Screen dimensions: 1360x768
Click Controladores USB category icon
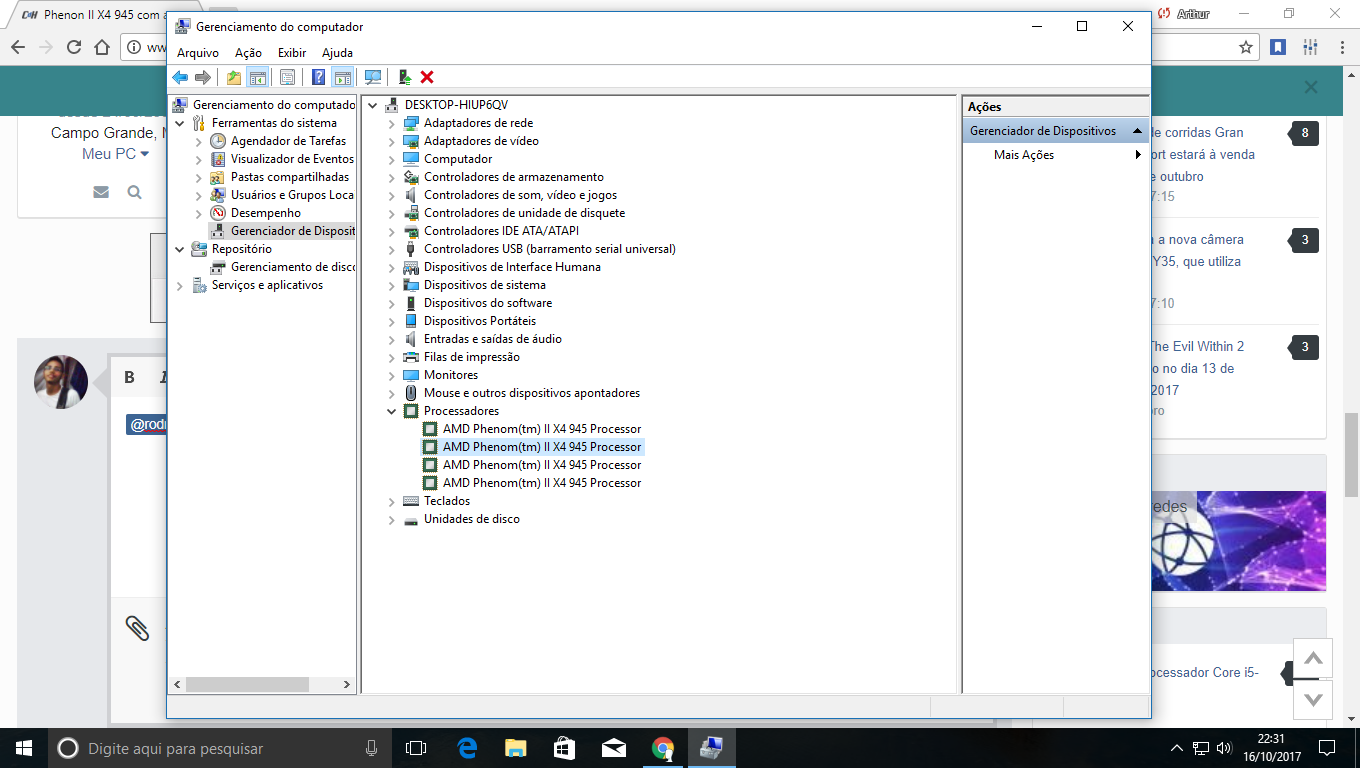tap(411, 249)
